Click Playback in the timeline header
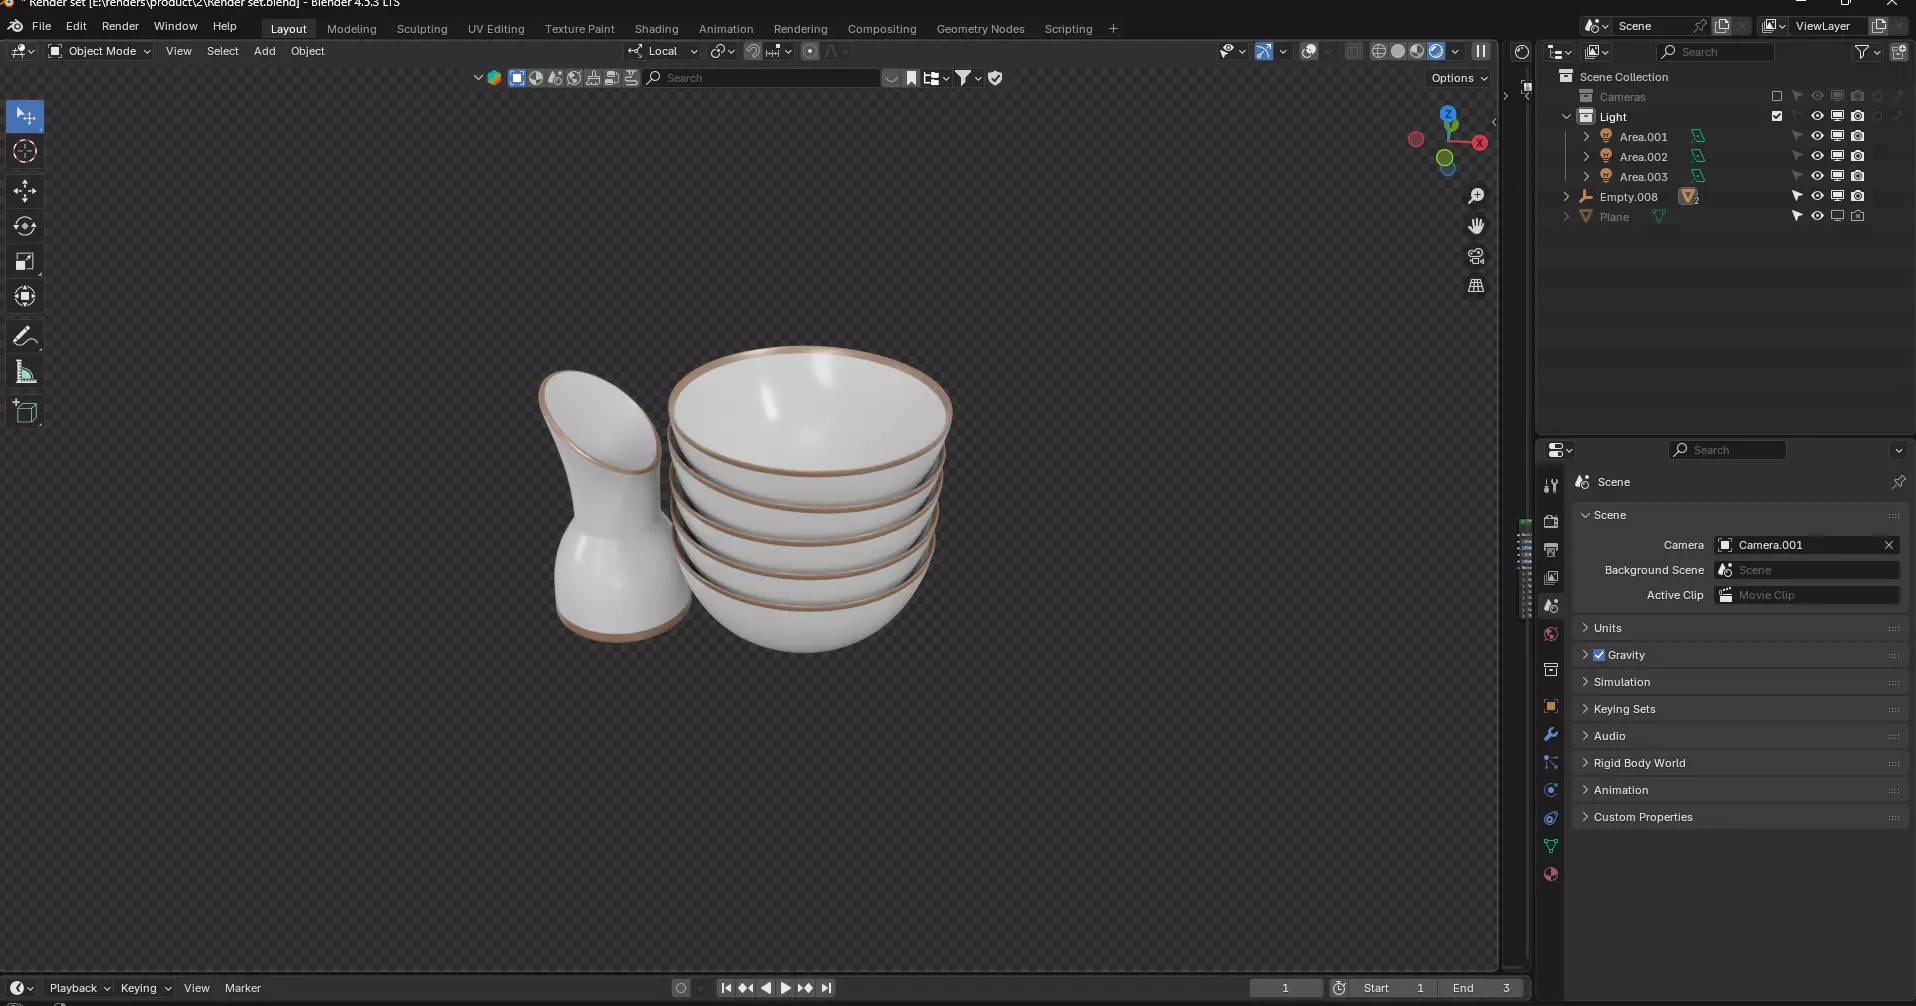Image resolution: width=1916 pixels, height=1006 pixels. 80,988
